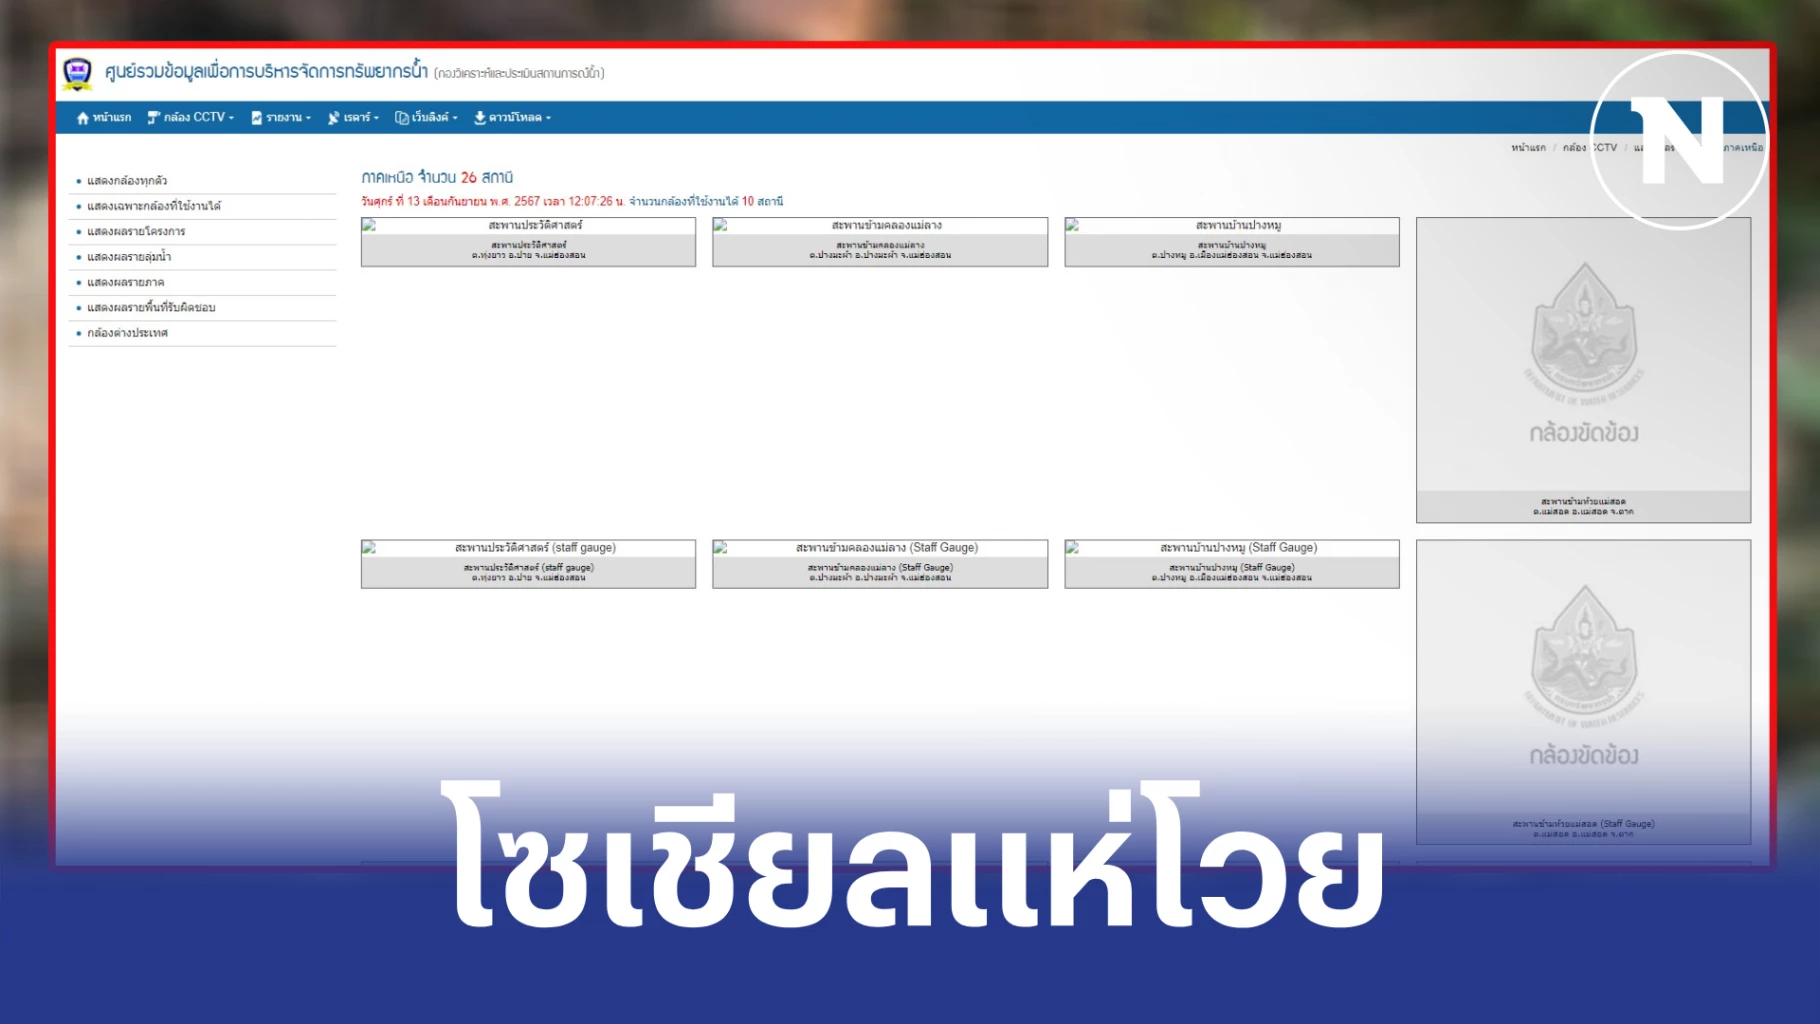
Task: Click the report chart icon beside รายงาน
Action: point(257,118)
